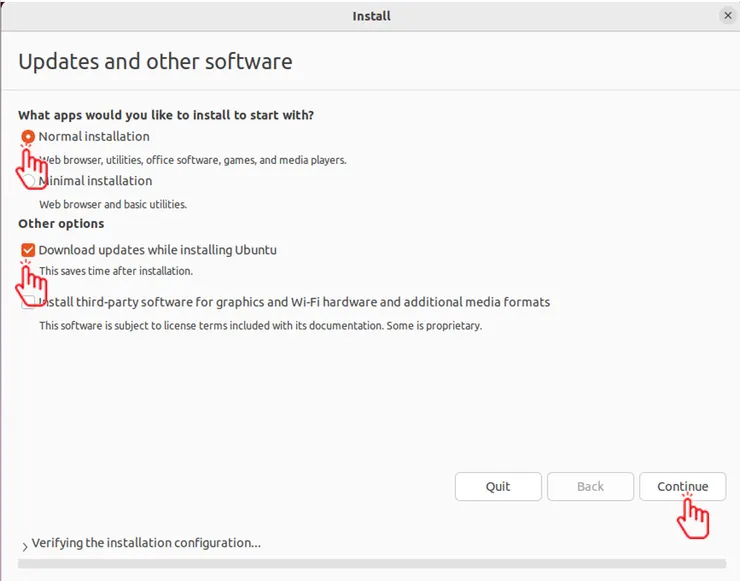Click the "Updates and other software" heading

(155, 61)
